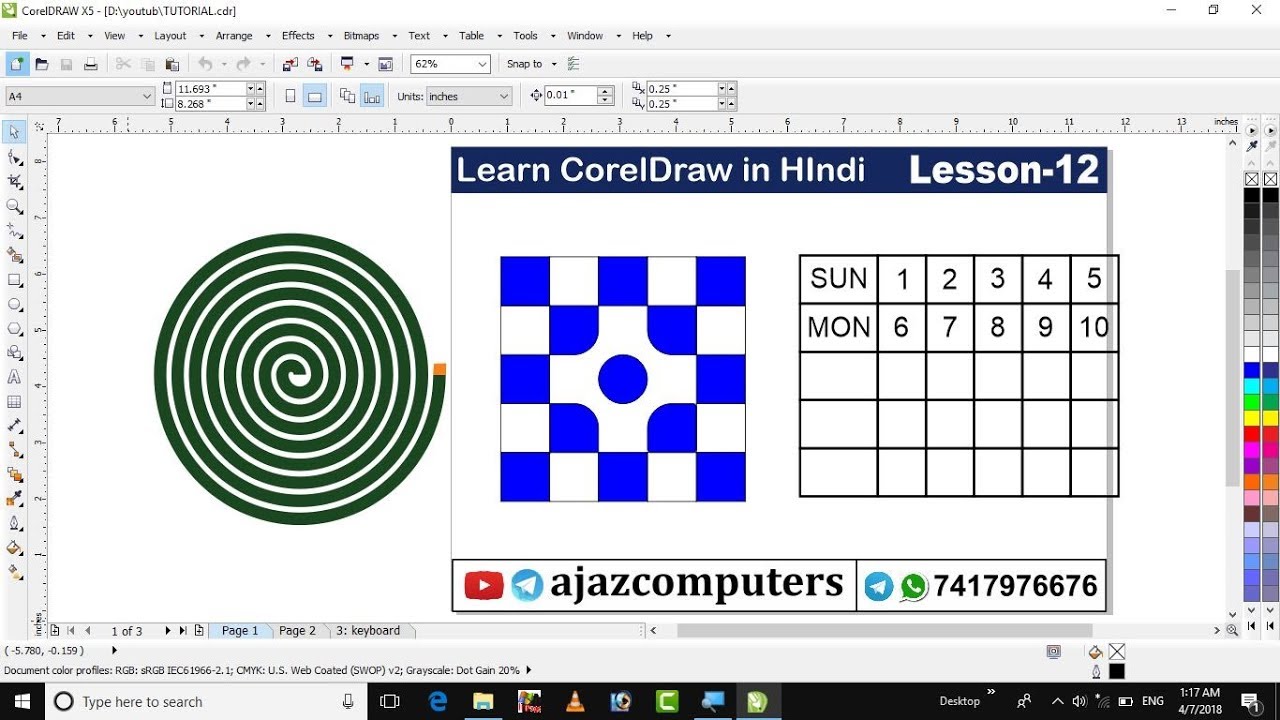Select the Zoom tool in the toolbox

14,206
